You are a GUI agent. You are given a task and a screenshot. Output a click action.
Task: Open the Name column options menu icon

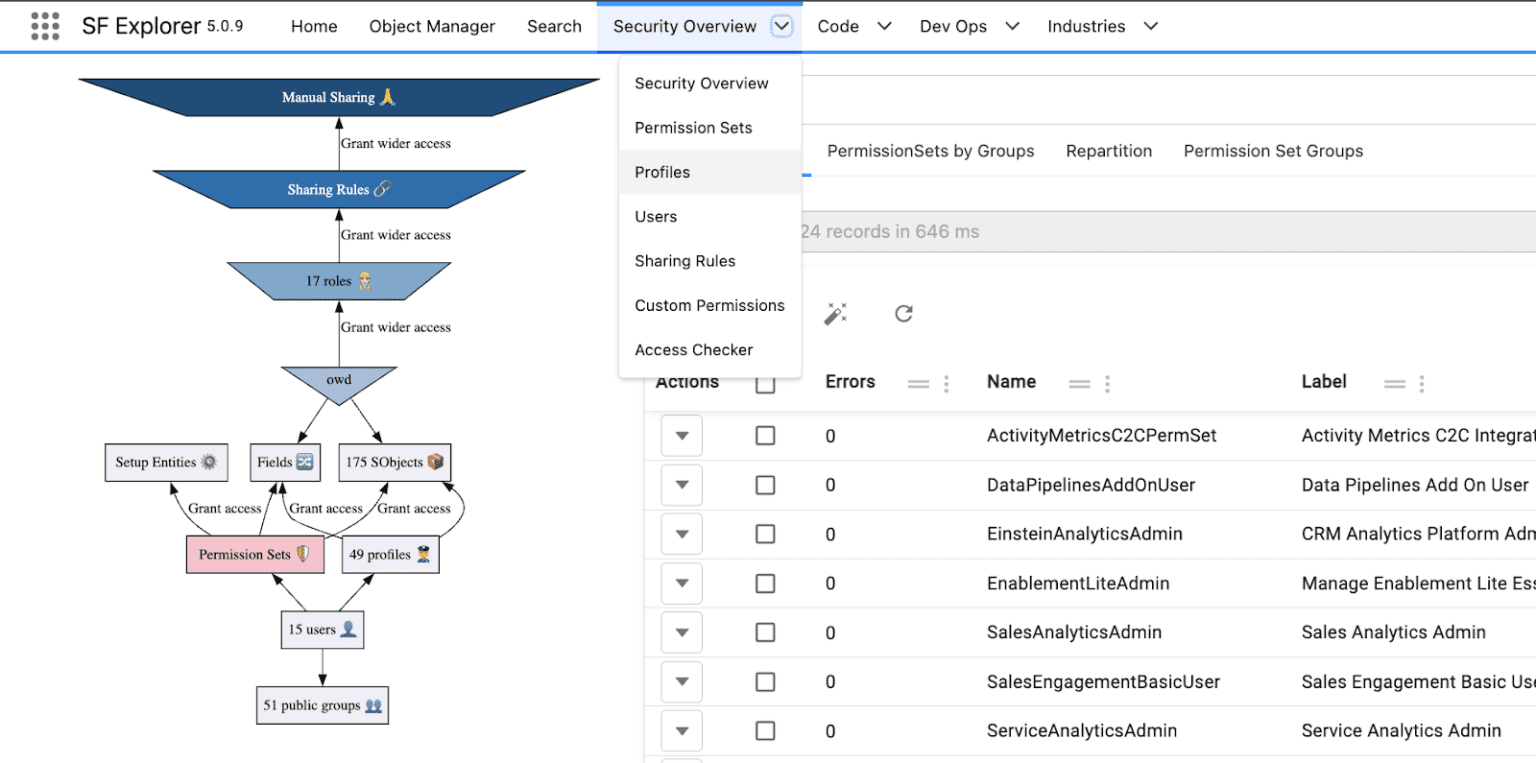(1107, 383)
